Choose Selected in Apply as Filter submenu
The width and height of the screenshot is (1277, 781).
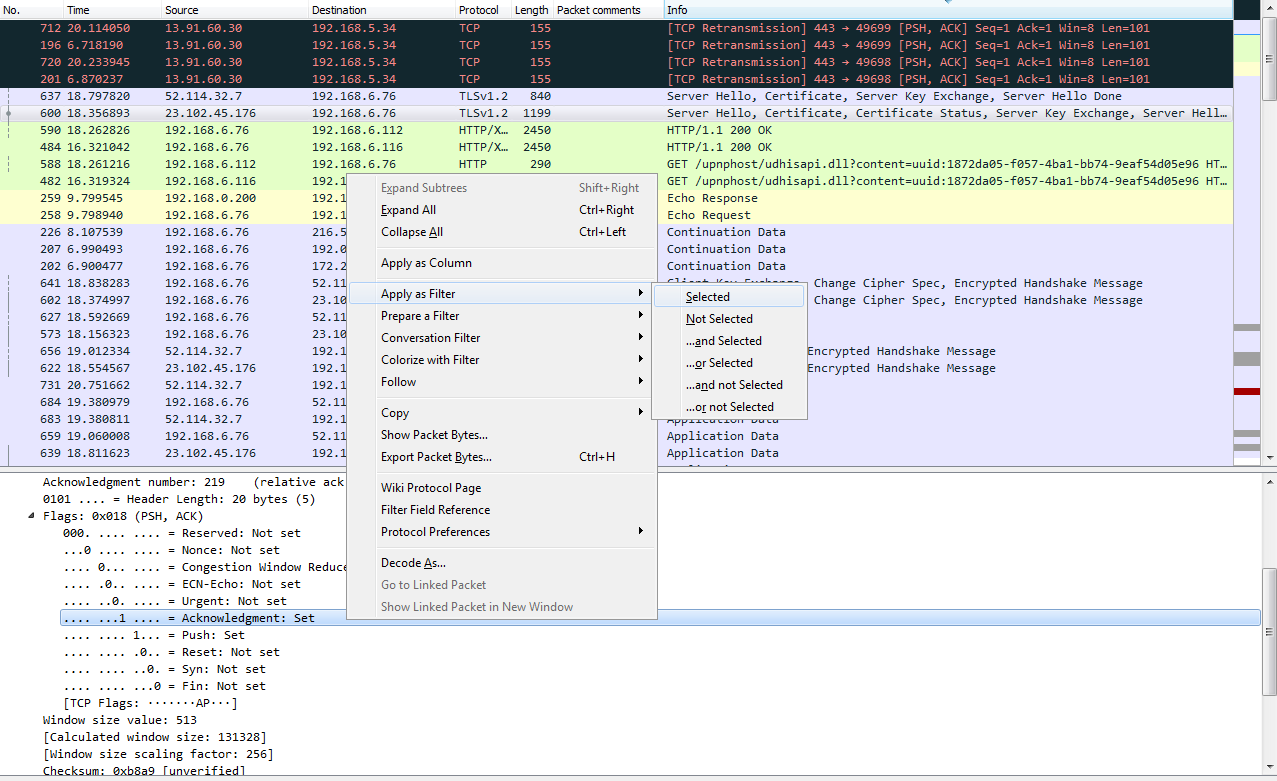[x=707, y=297]
